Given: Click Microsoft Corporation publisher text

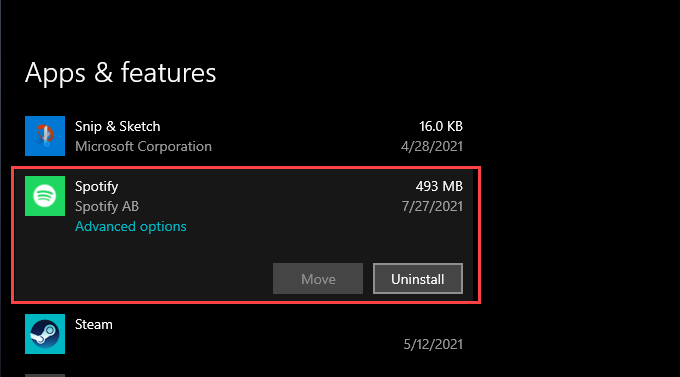Looking at the screenshot, I should pos(143,147).
